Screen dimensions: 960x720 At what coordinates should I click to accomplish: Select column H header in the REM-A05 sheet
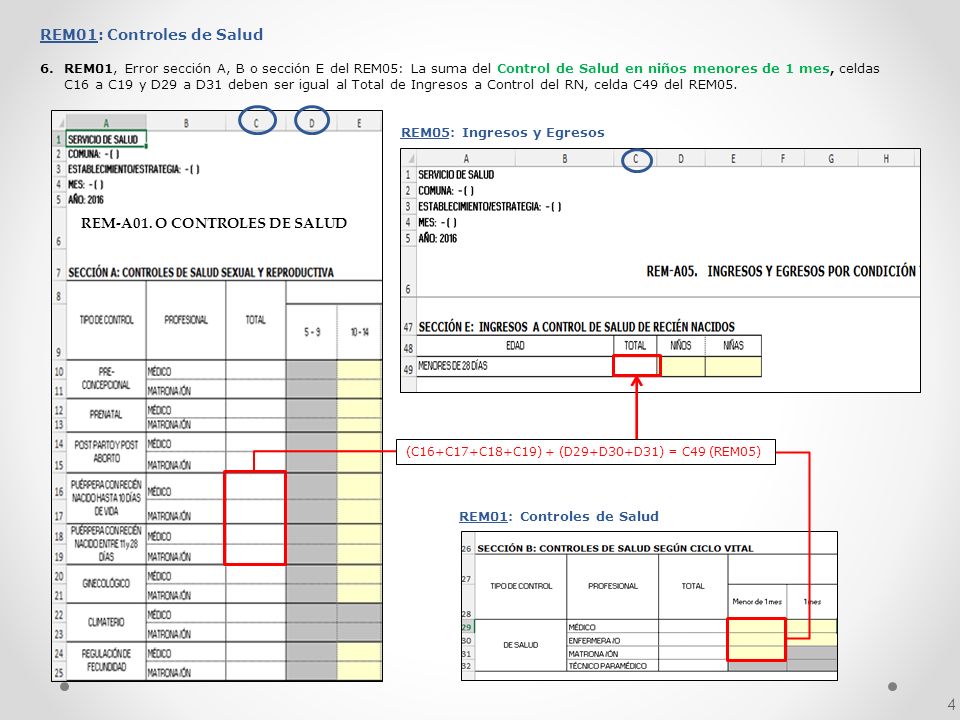point(886,159)
